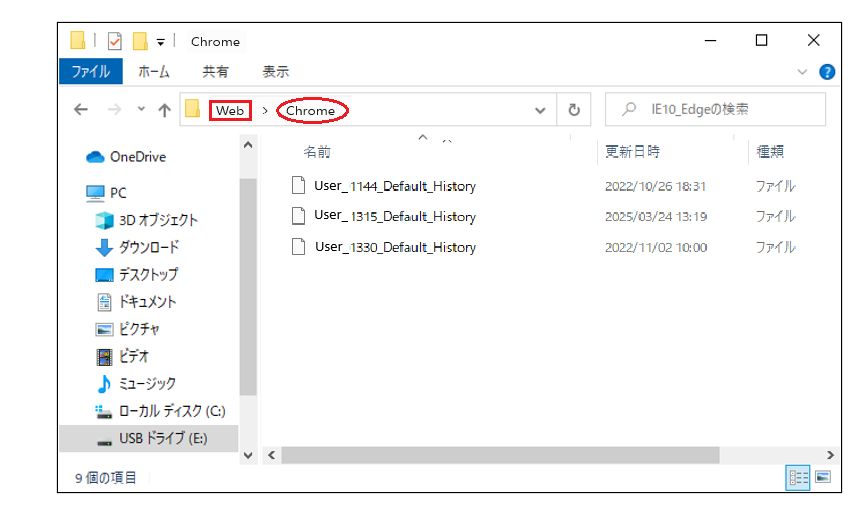
Task: Minimize the Chrome explorer window
Action: pyautogui.click(x=711, y=41)
